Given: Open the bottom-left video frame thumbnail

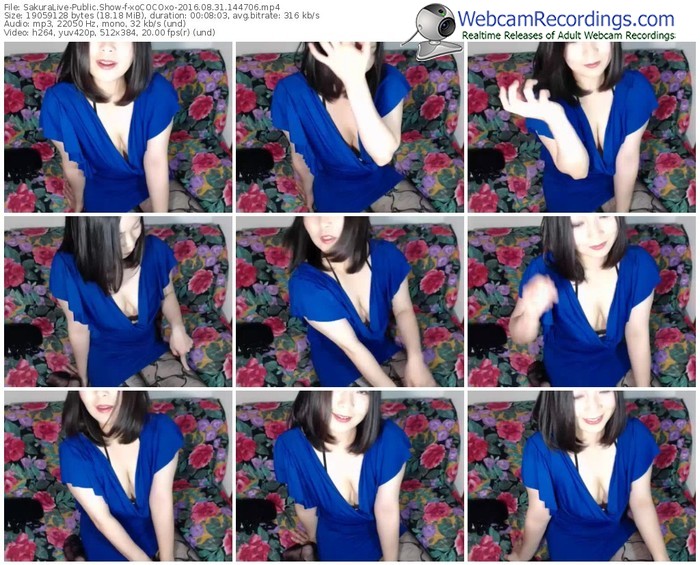Looking at the screenshot, I should (118, 476).
